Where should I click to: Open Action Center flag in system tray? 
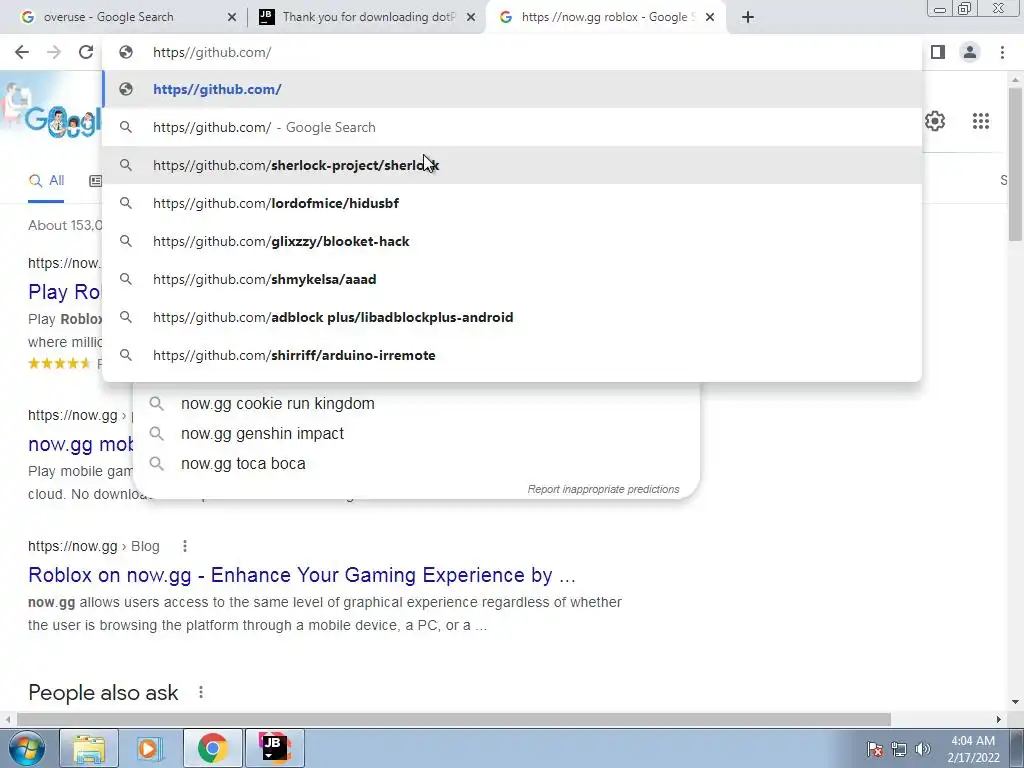tap(874, 749)
